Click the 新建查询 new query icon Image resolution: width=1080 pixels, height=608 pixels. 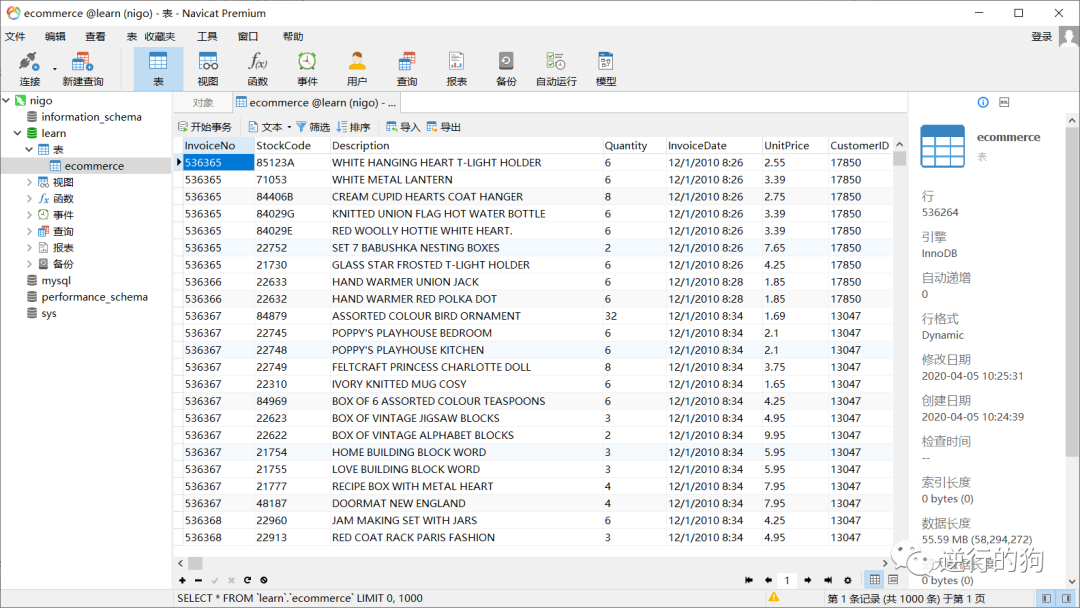click(x=83, y=69)
